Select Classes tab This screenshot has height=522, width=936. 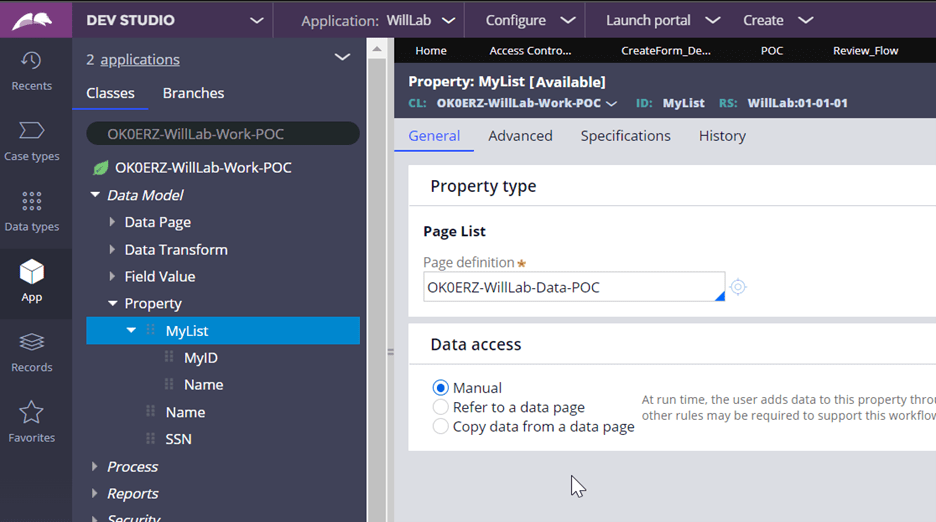[110, 93]
